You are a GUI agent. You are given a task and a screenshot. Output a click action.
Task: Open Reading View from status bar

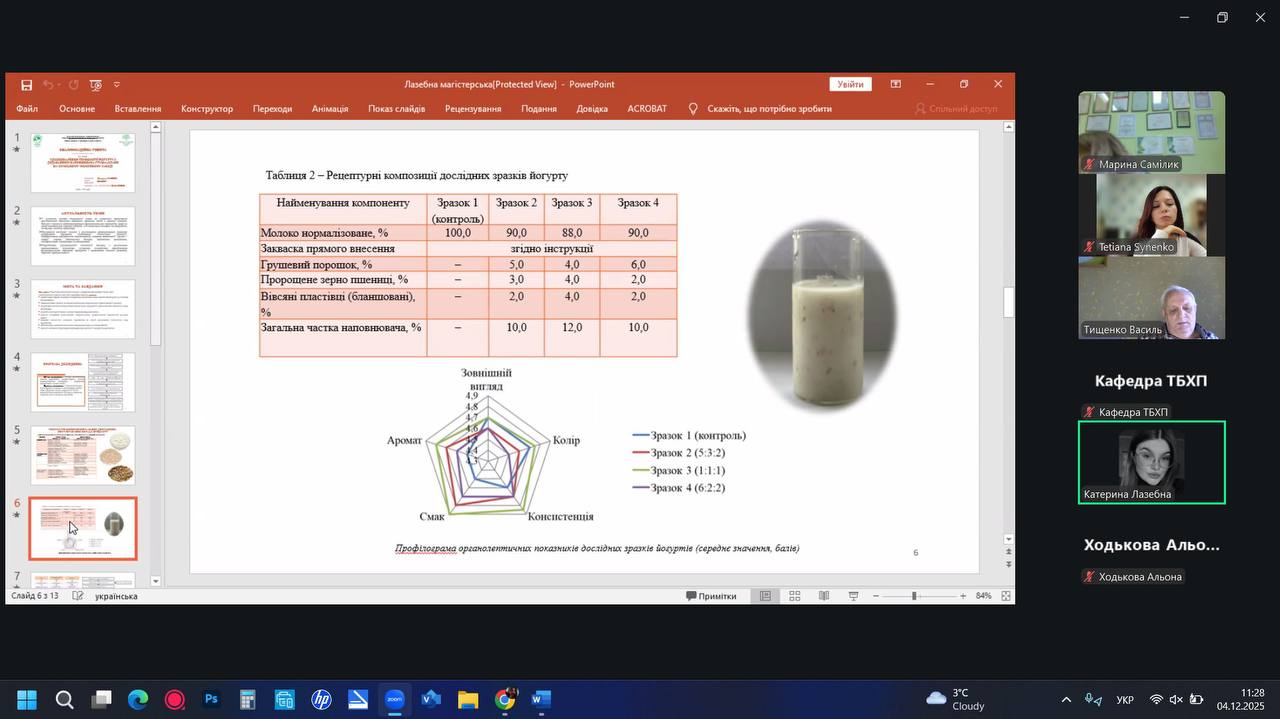click(824, 596)
